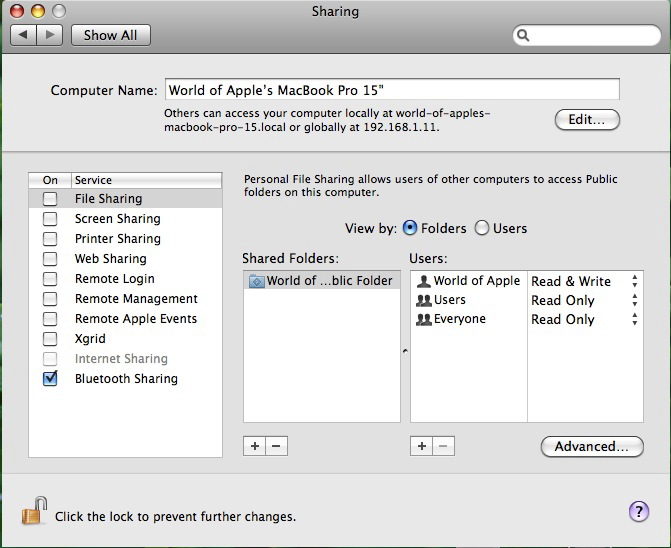
Task: Enable the Xgrid checkbox
Action: tap(50, 339)
